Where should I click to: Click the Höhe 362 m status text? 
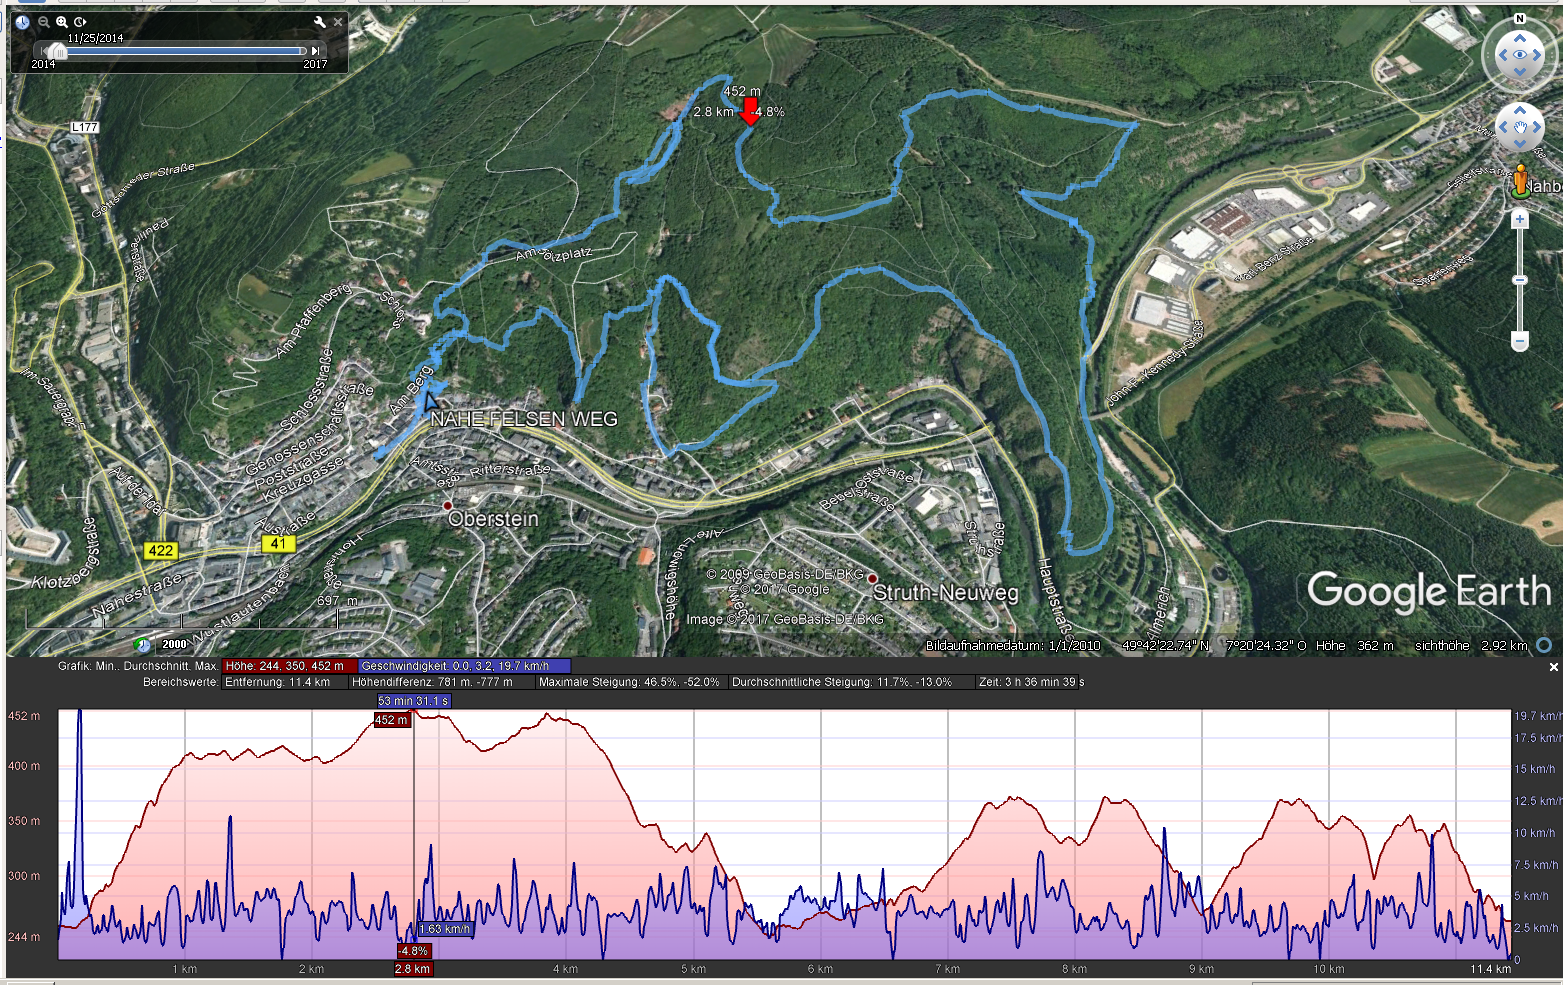[x=1354, y=646]
